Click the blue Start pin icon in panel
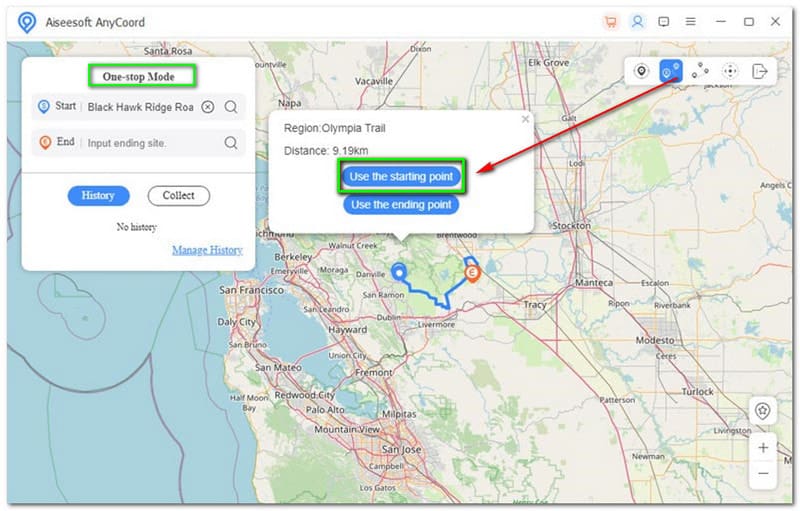This screenshot has width=800, height=511. click(x=44, y=107)
